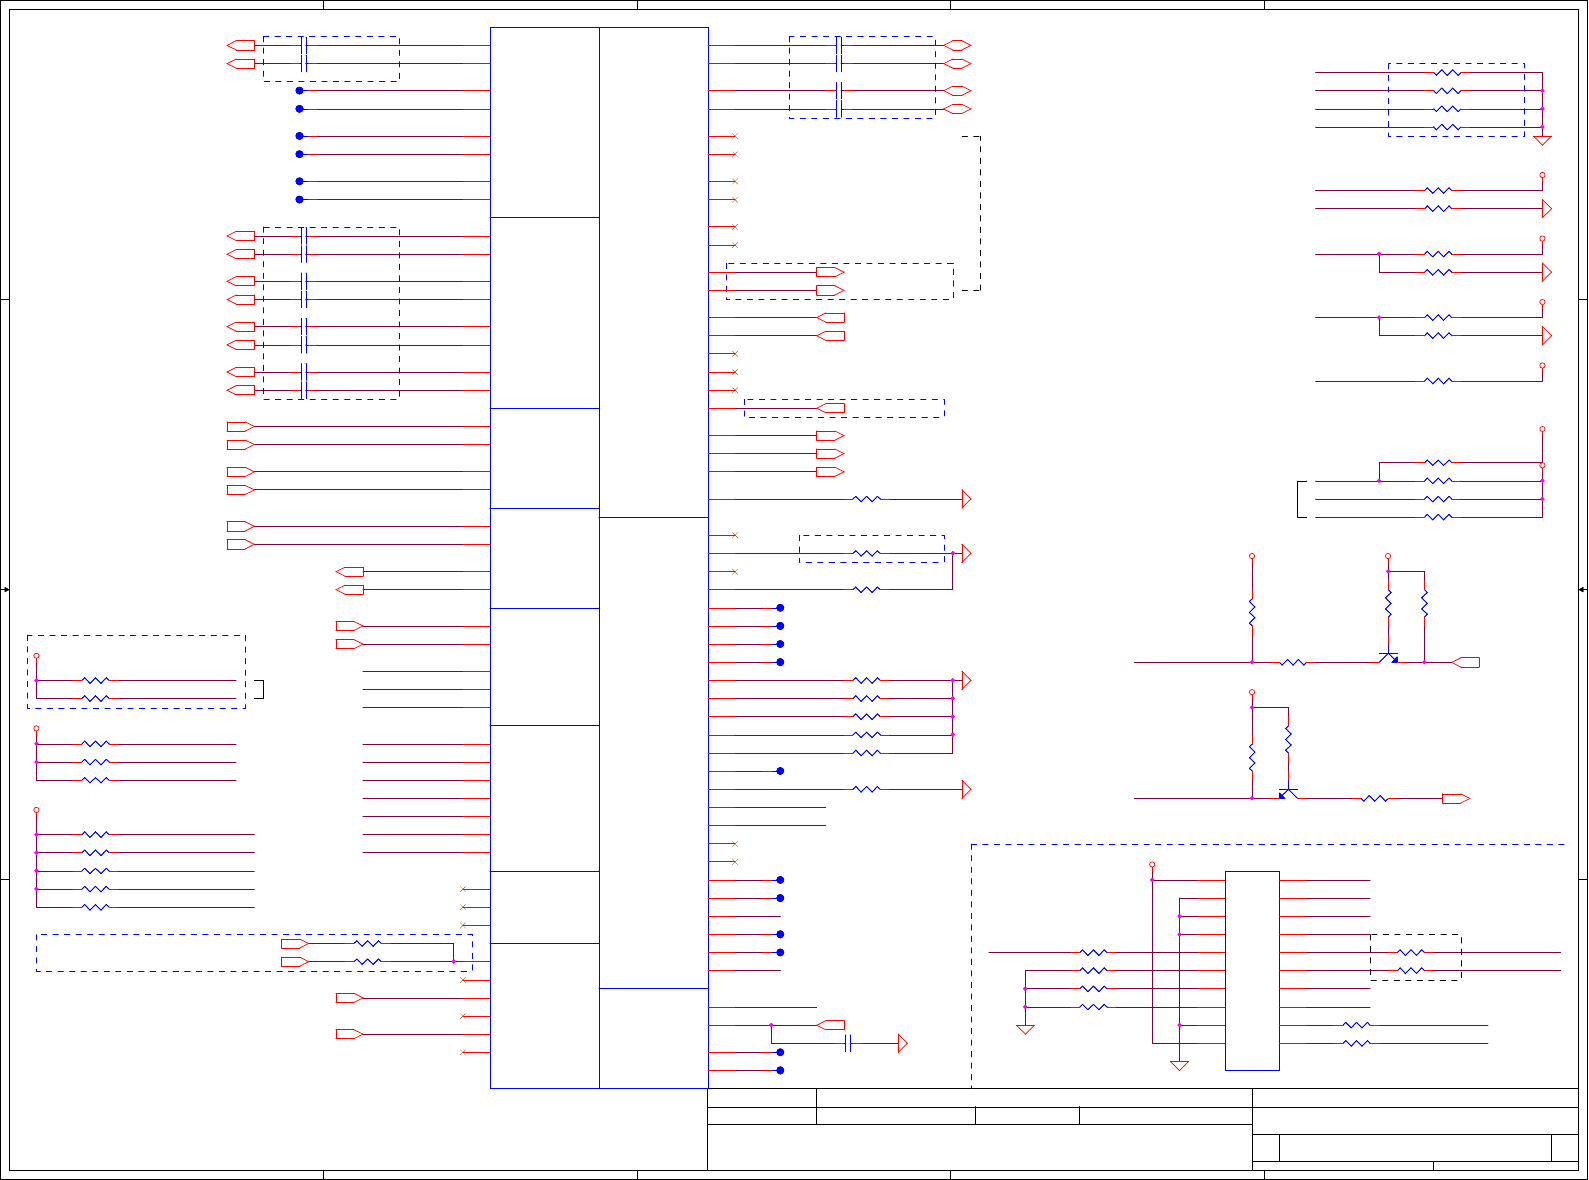Click the lower port in the bottom-left two-resistor dashed box

point(295,961)
